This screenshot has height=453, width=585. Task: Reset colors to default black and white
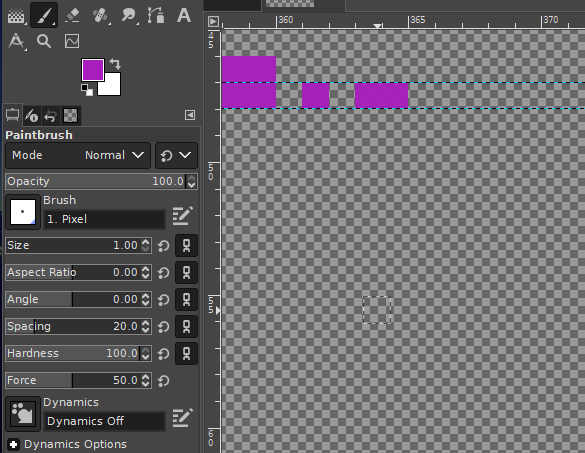coord(87,90)
